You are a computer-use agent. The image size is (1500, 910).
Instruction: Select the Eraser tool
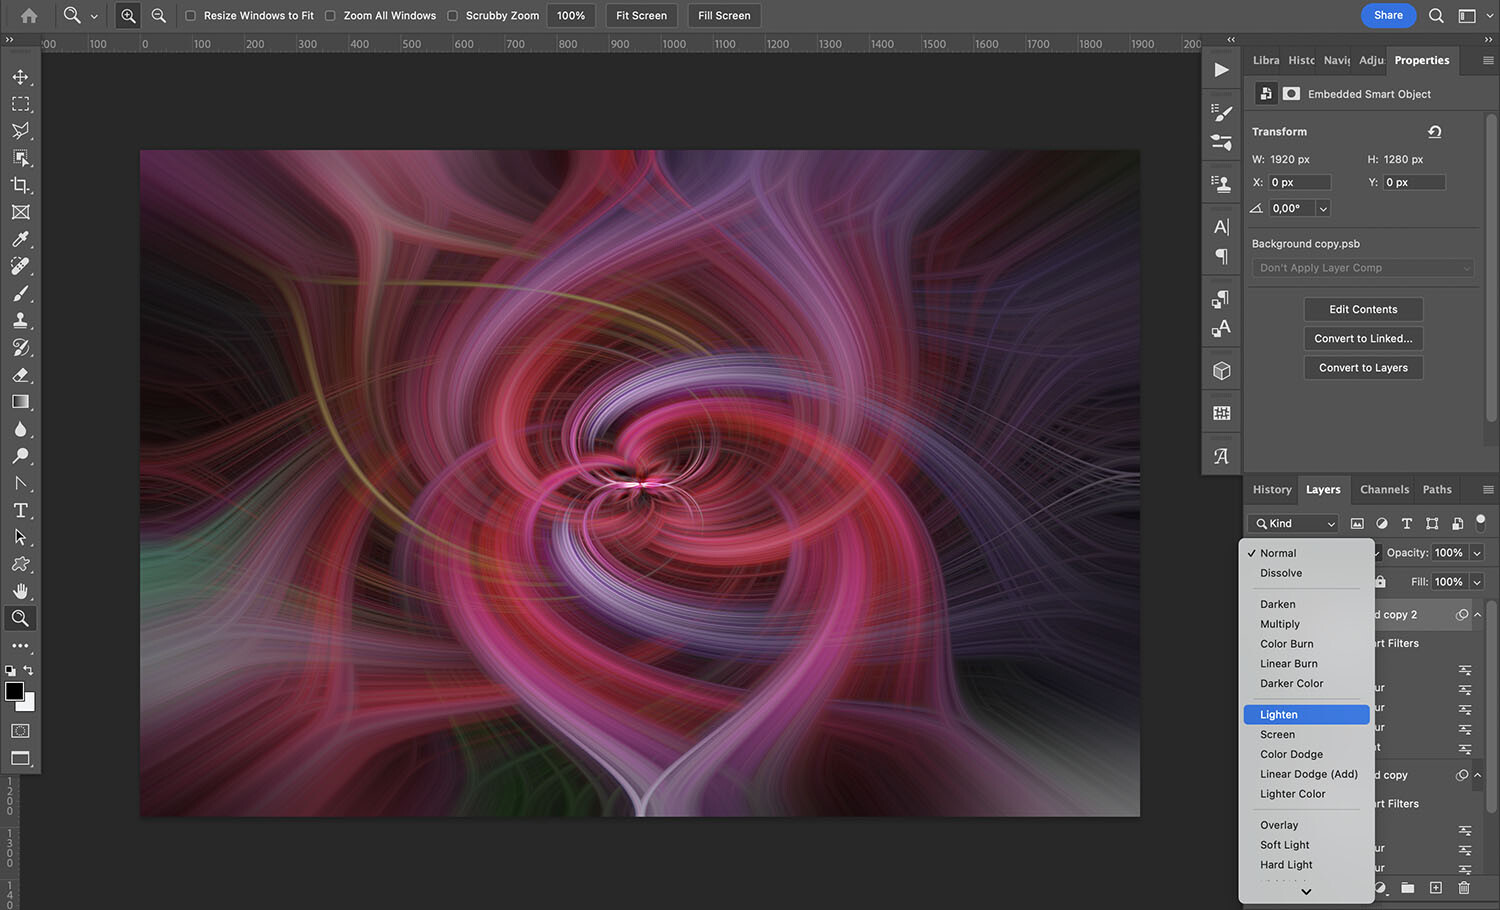pyautogui.click(x=20, y=375)
